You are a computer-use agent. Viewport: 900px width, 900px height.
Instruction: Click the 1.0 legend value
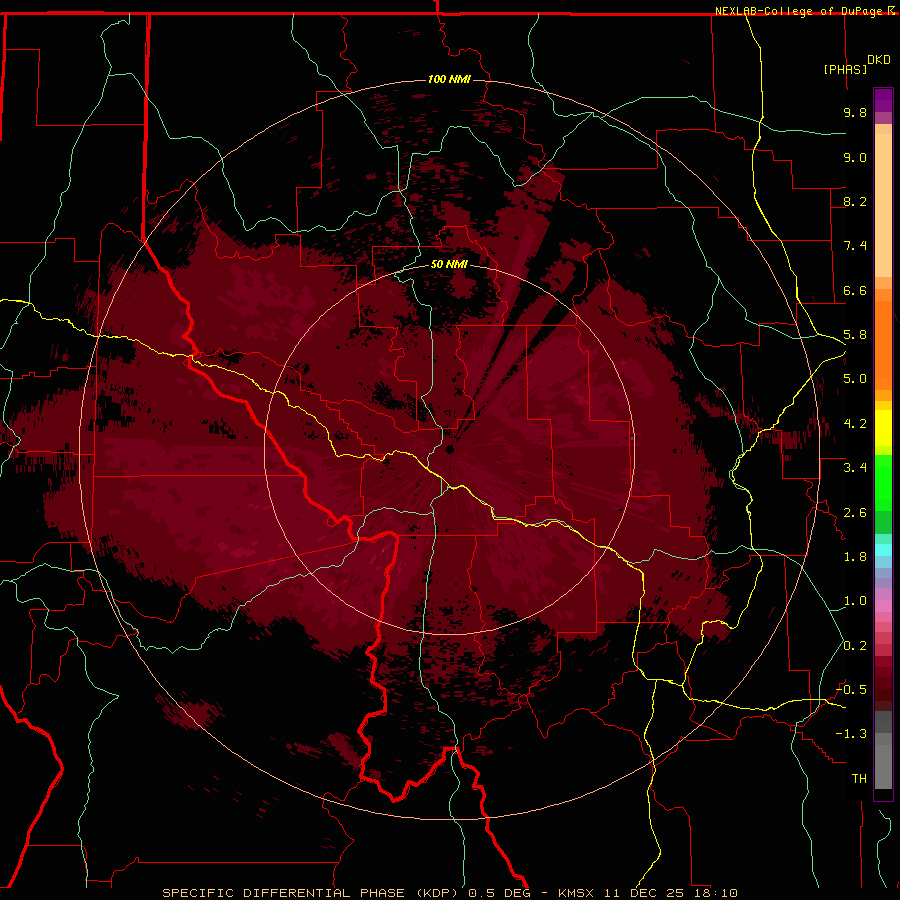(855, 601)
